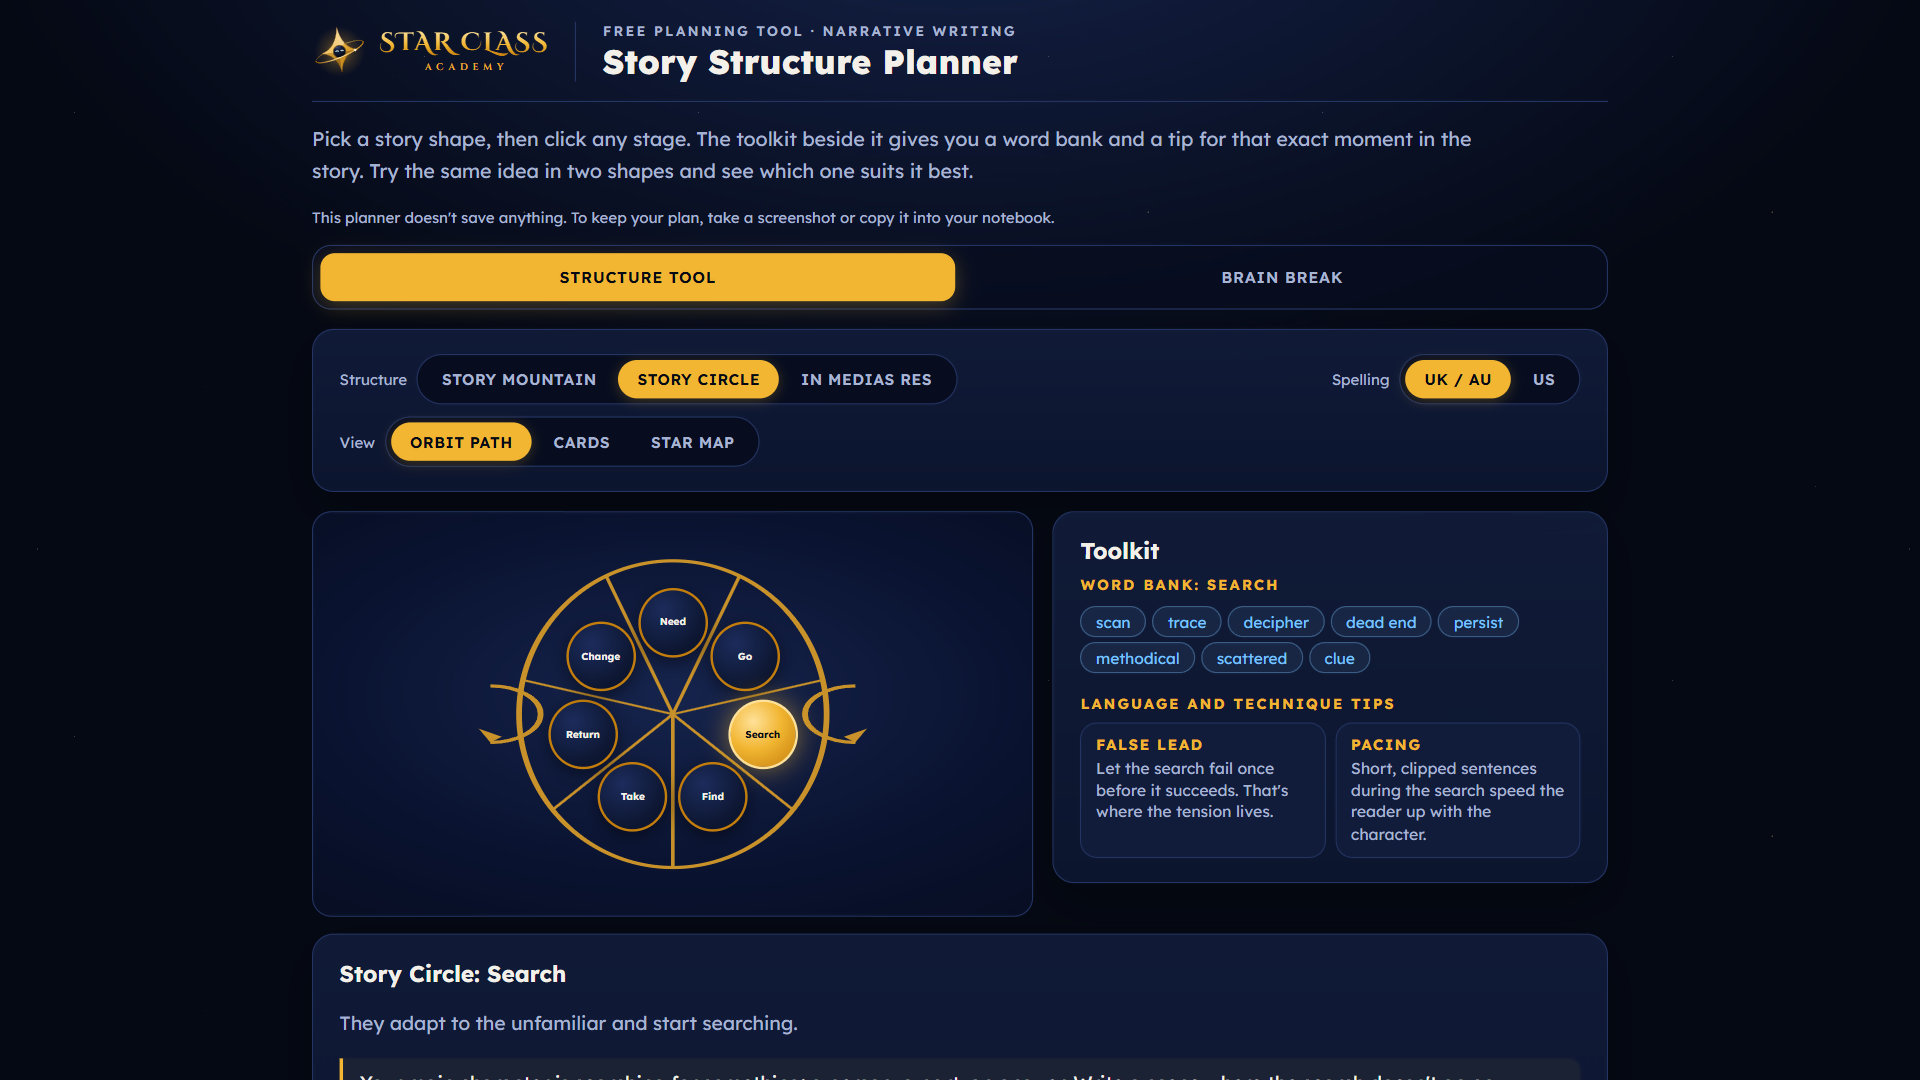The image size is (1920, 1080).
Task: Click the 'persist' word chip
Action: pos(1478,622)
